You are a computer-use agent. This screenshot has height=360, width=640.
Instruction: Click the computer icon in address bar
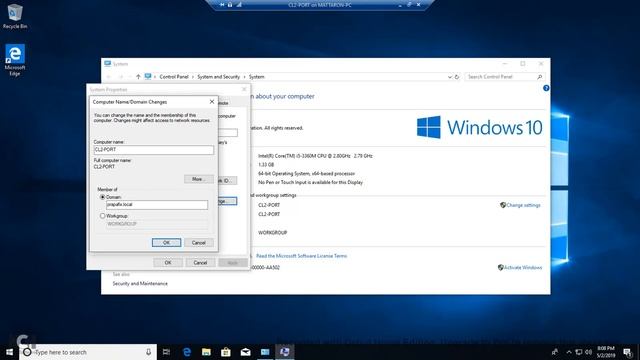pyautogui.click(x=148, y=77)
